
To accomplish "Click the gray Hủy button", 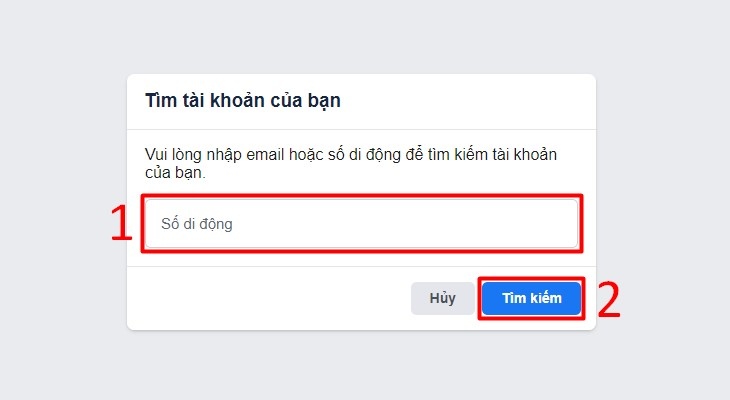I will (442, 298).
